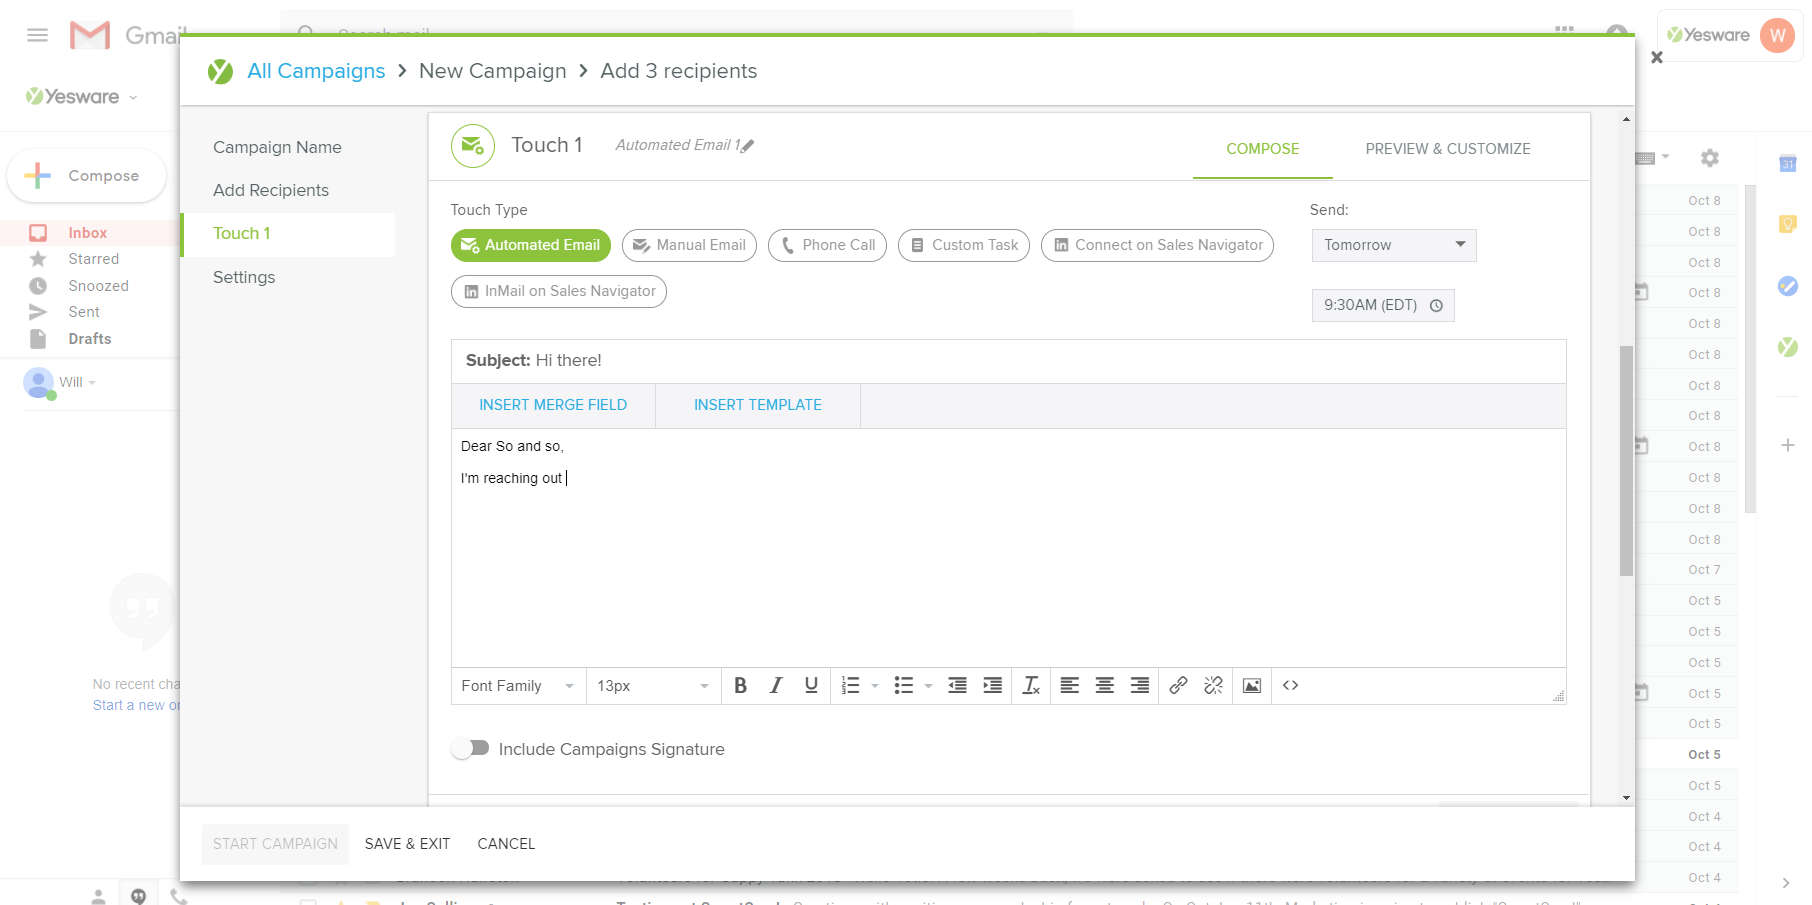Open the Starred folder
Screen dimensions: 1812x905
[93, 259]
